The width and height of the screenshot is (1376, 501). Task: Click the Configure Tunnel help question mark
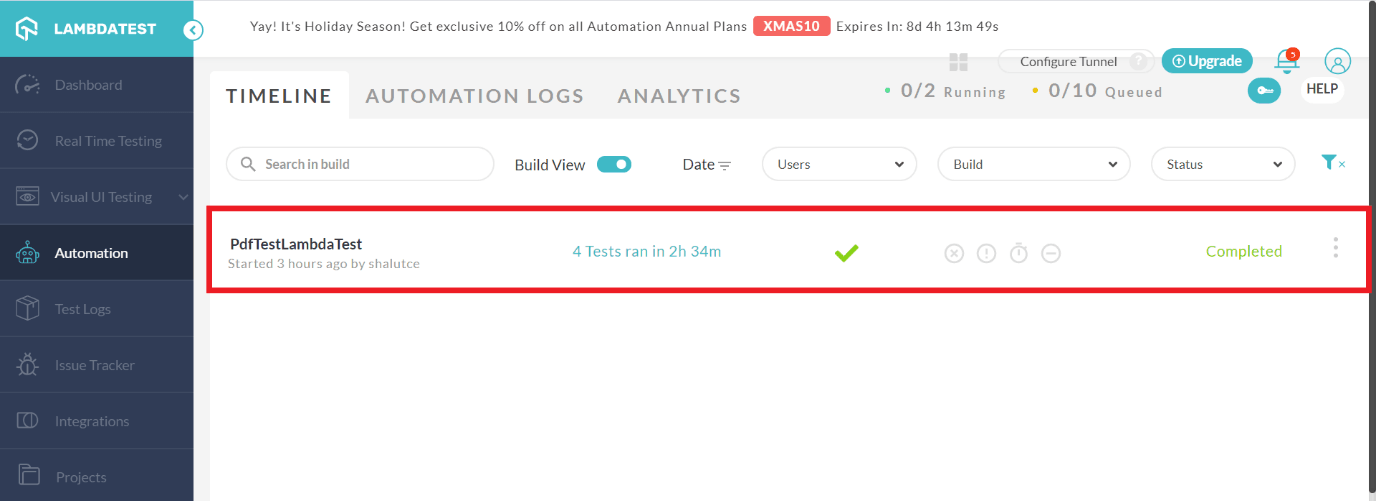tap(1137, 62)
